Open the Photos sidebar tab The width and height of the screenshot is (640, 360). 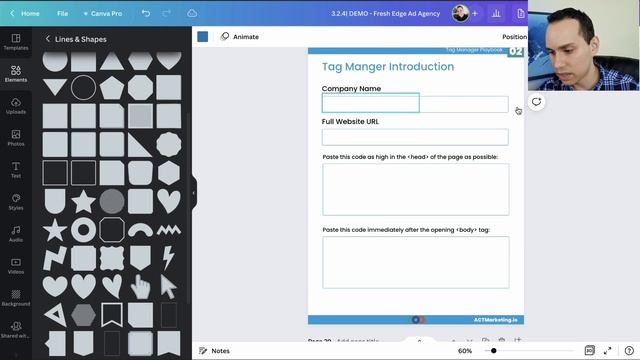[16, 138]
